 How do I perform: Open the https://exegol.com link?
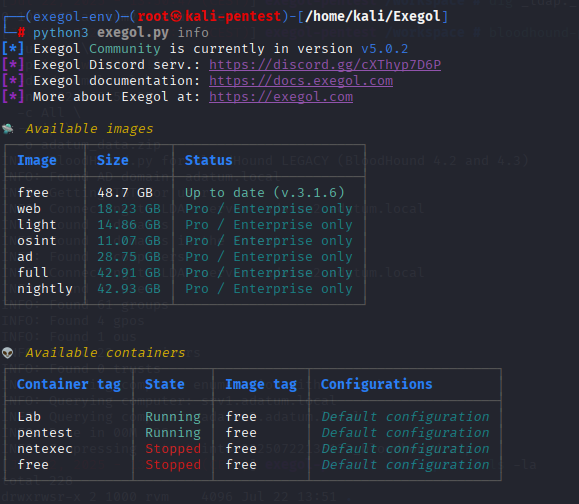click(281, 97)
